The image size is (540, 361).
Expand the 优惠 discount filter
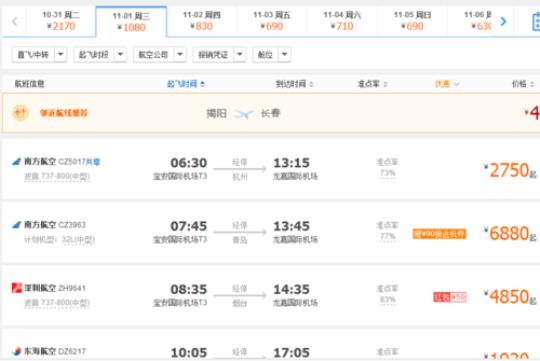[x=447, y=84]
